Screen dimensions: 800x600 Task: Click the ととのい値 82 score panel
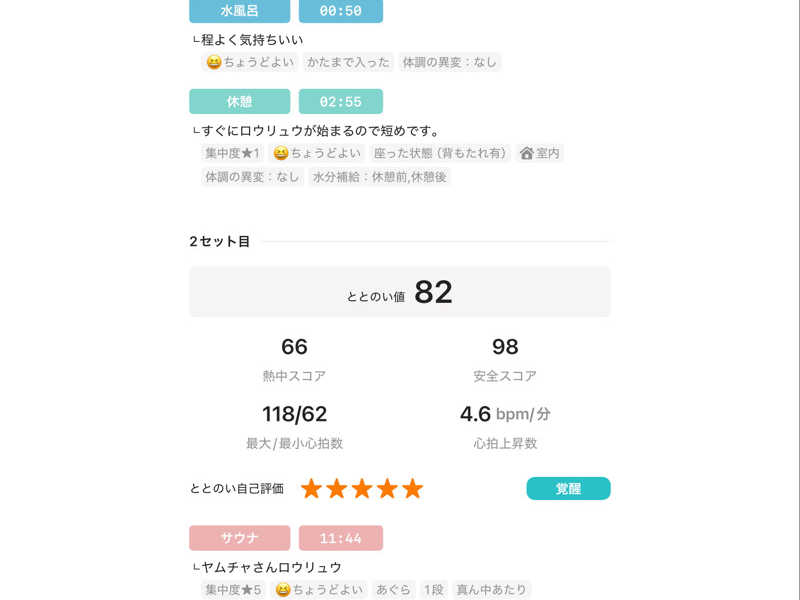tap(399, 292)
